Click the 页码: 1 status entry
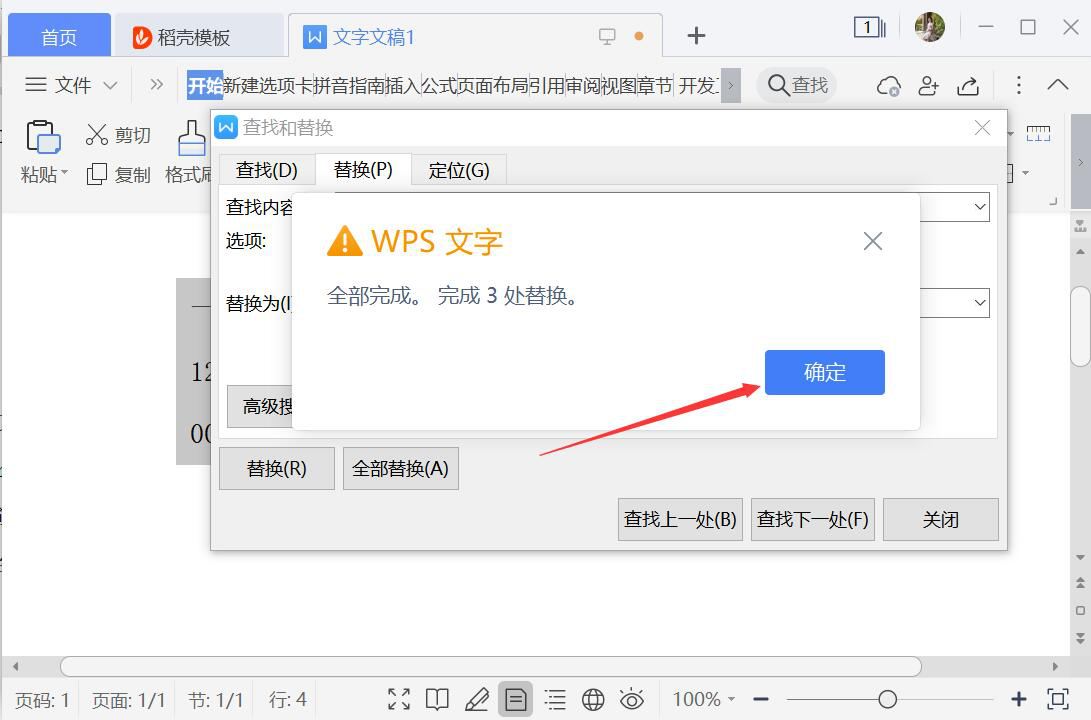The image size is (1091, 720). tap(42, 700)
